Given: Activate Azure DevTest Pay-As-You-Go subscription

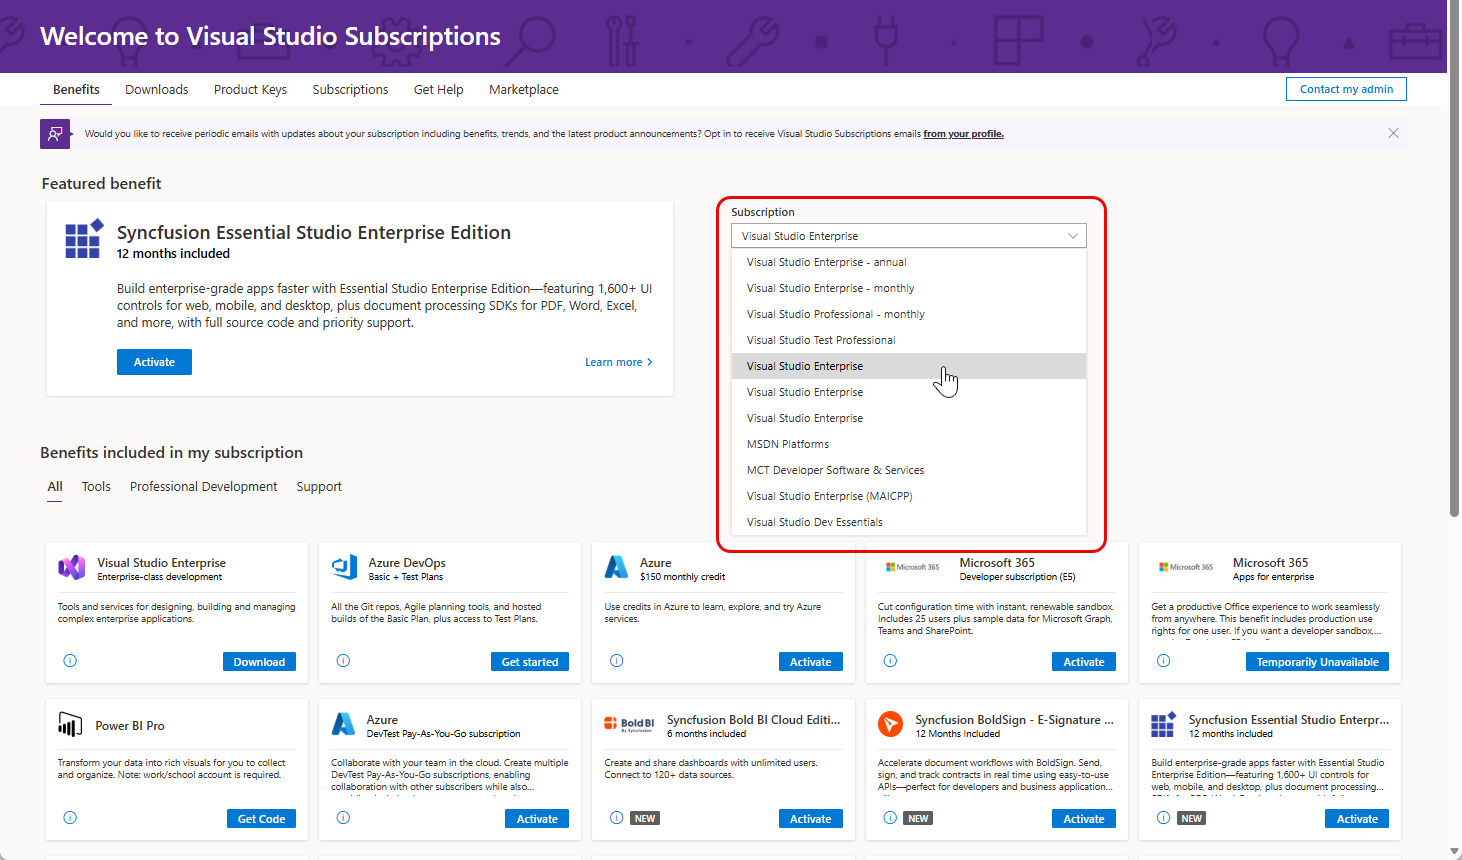Looking at the screenshot, I should pos(537,819).
